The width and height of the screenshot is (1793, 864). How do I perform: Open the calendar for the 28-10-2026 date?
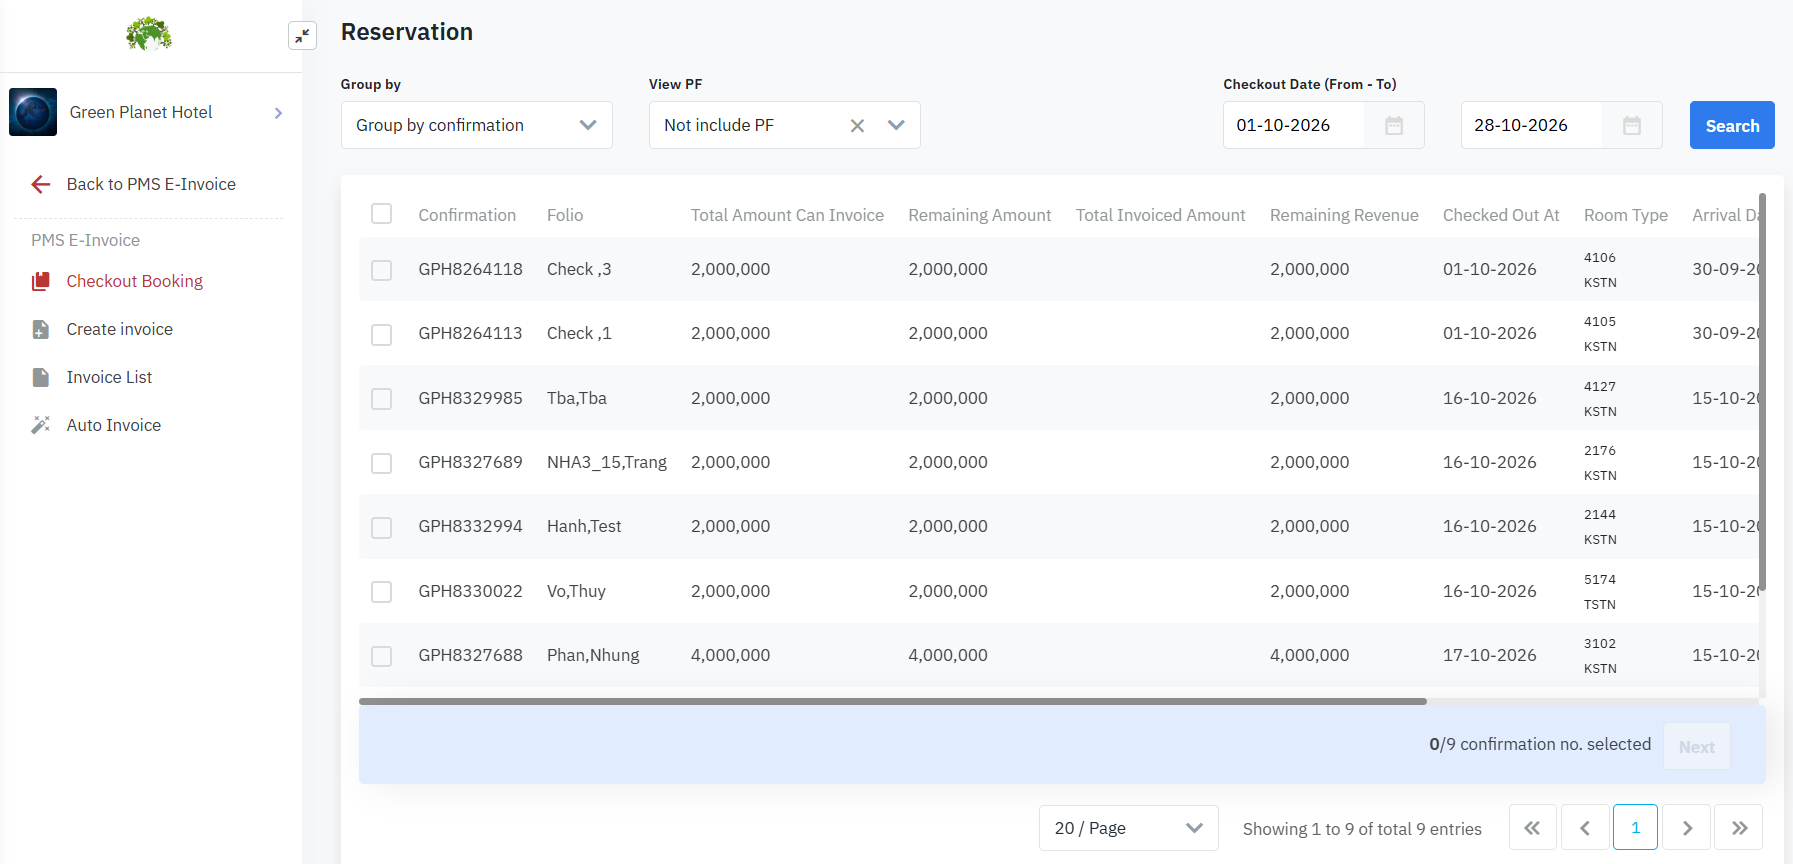click(x=1632, y=125)
